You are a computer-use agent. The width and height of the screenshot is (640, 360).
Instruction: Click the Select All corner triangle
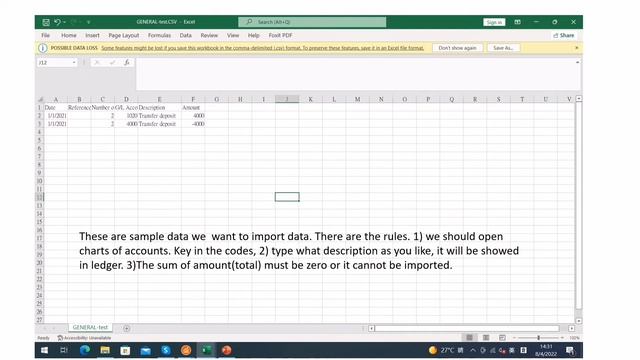click(40, 99)
